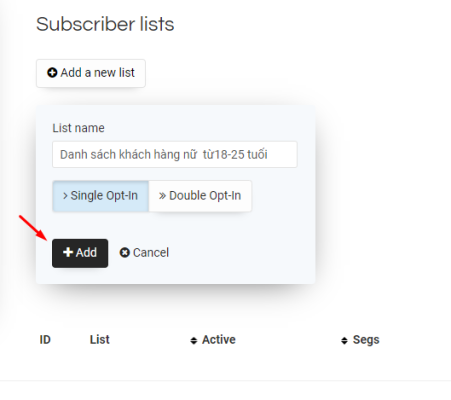Screen dimensions: 451x400
Task: Click the plus-circle icon beside Add a new list
Action: 52,73
